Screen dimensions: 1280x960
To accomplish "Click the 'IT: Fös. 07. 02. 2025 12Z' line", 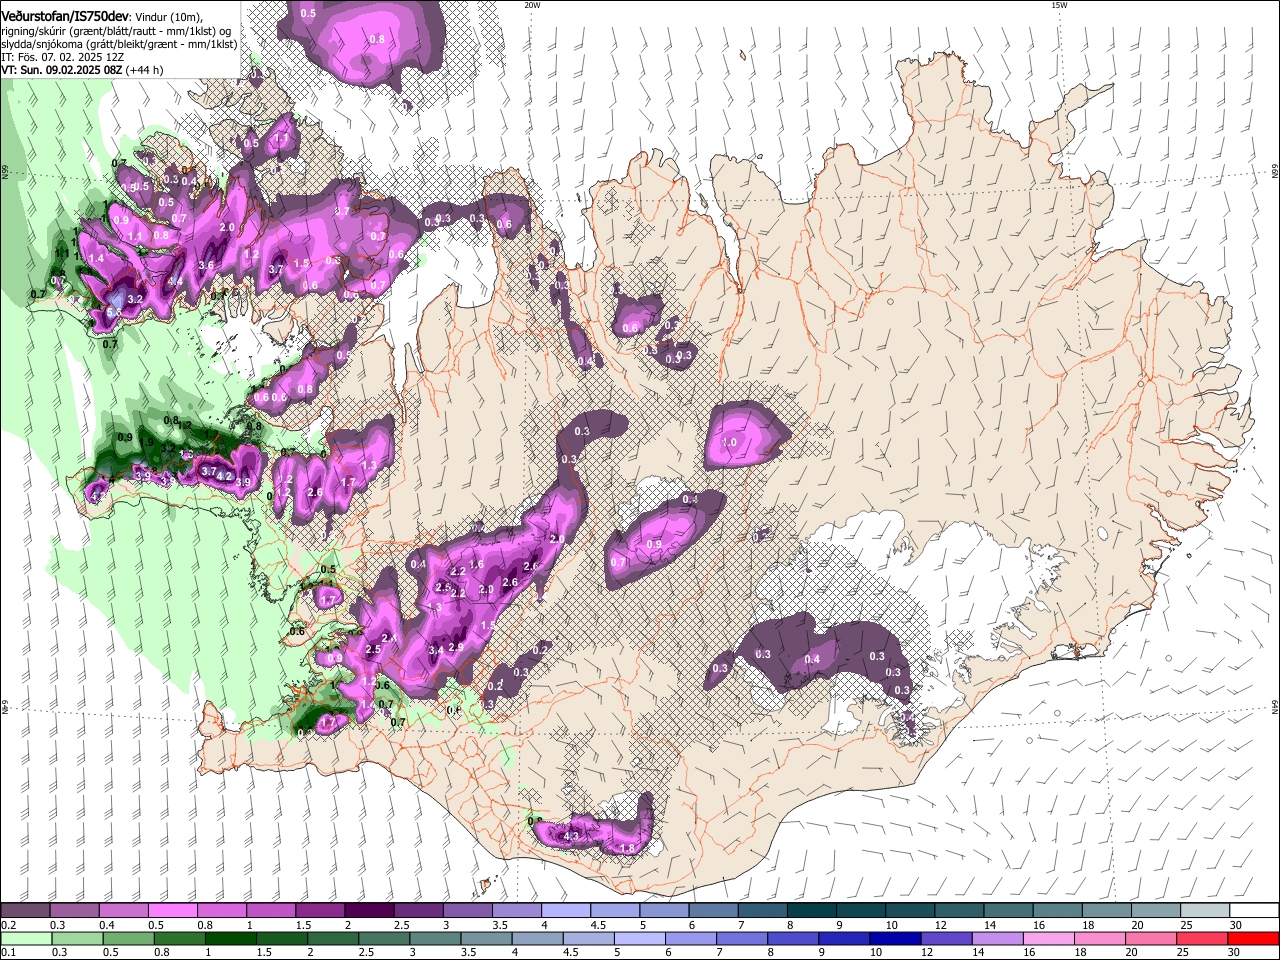I will click(x=62, y=57).
